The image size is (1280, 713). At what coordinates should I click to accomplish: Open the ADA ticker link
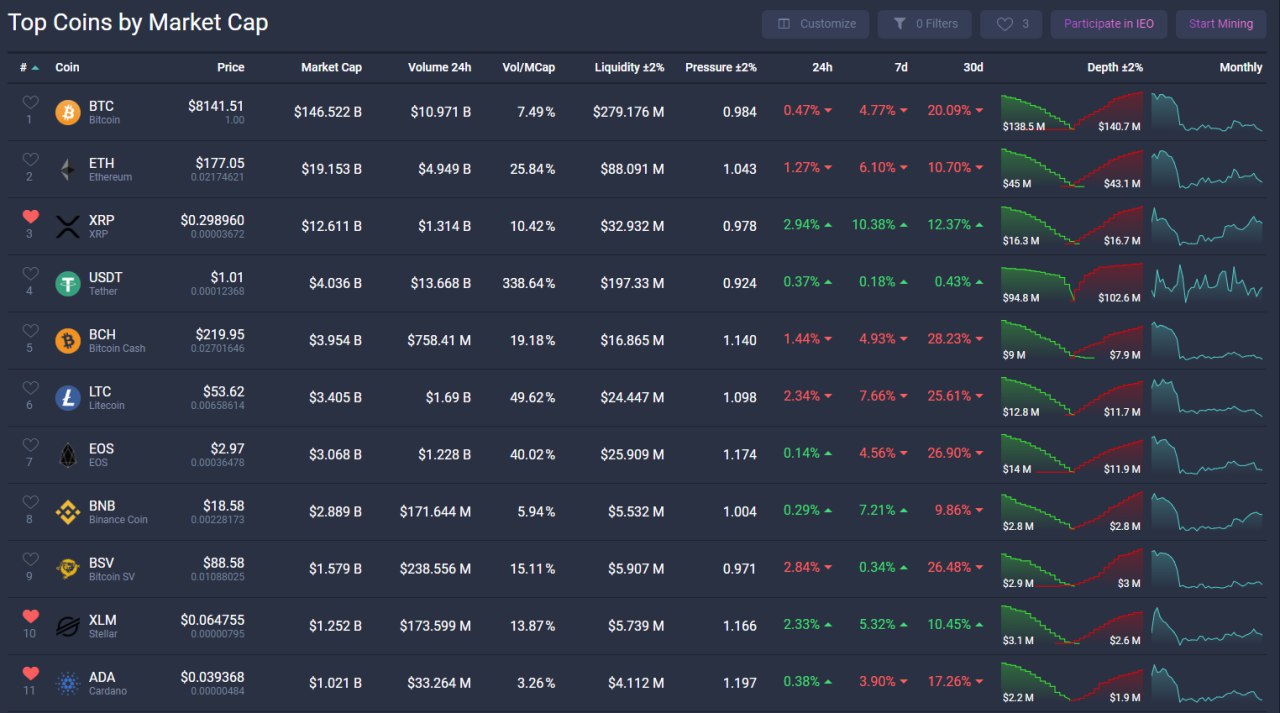click(102, 677)
